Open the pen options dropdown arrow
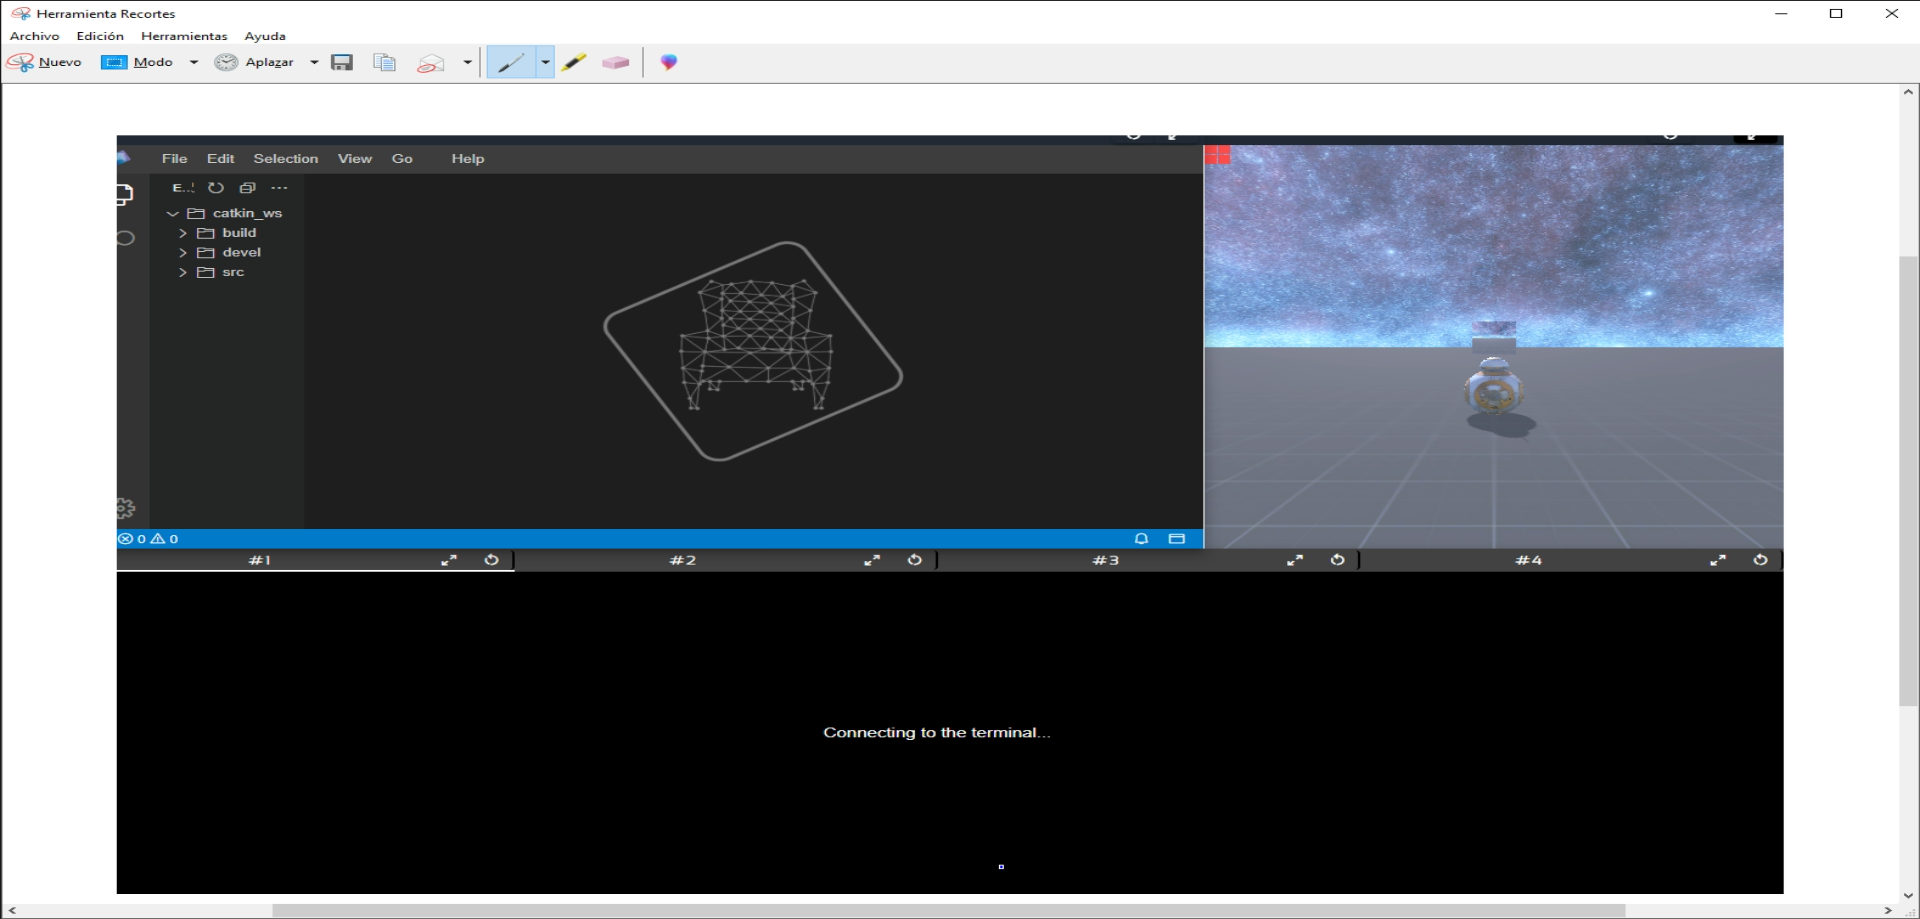The height and width of the screenshot is (919, 1920). (545, 62)
